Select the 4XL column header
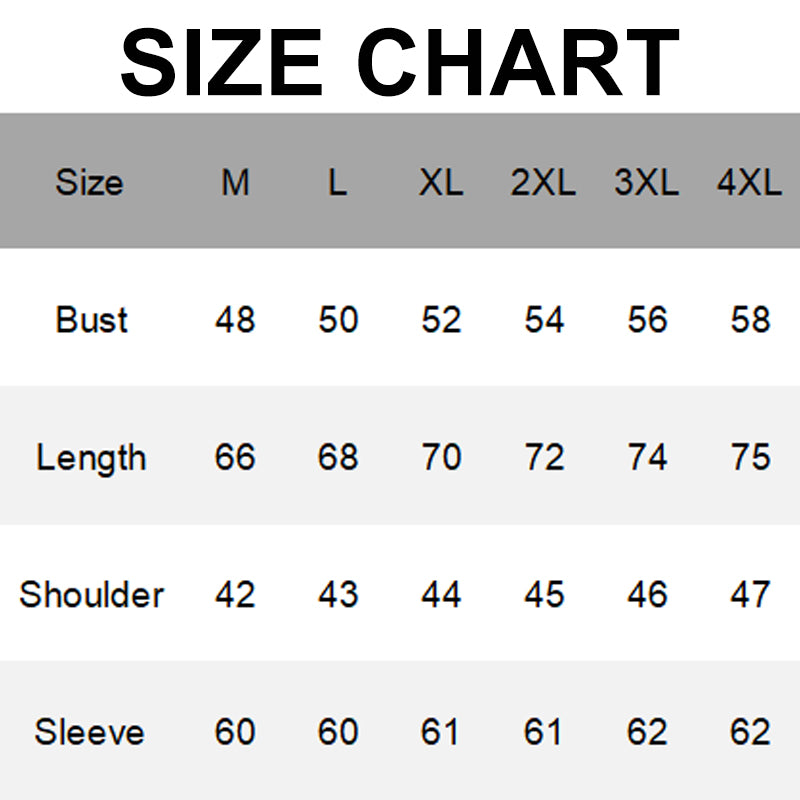The image size is (800, 800). pos(749,183)
